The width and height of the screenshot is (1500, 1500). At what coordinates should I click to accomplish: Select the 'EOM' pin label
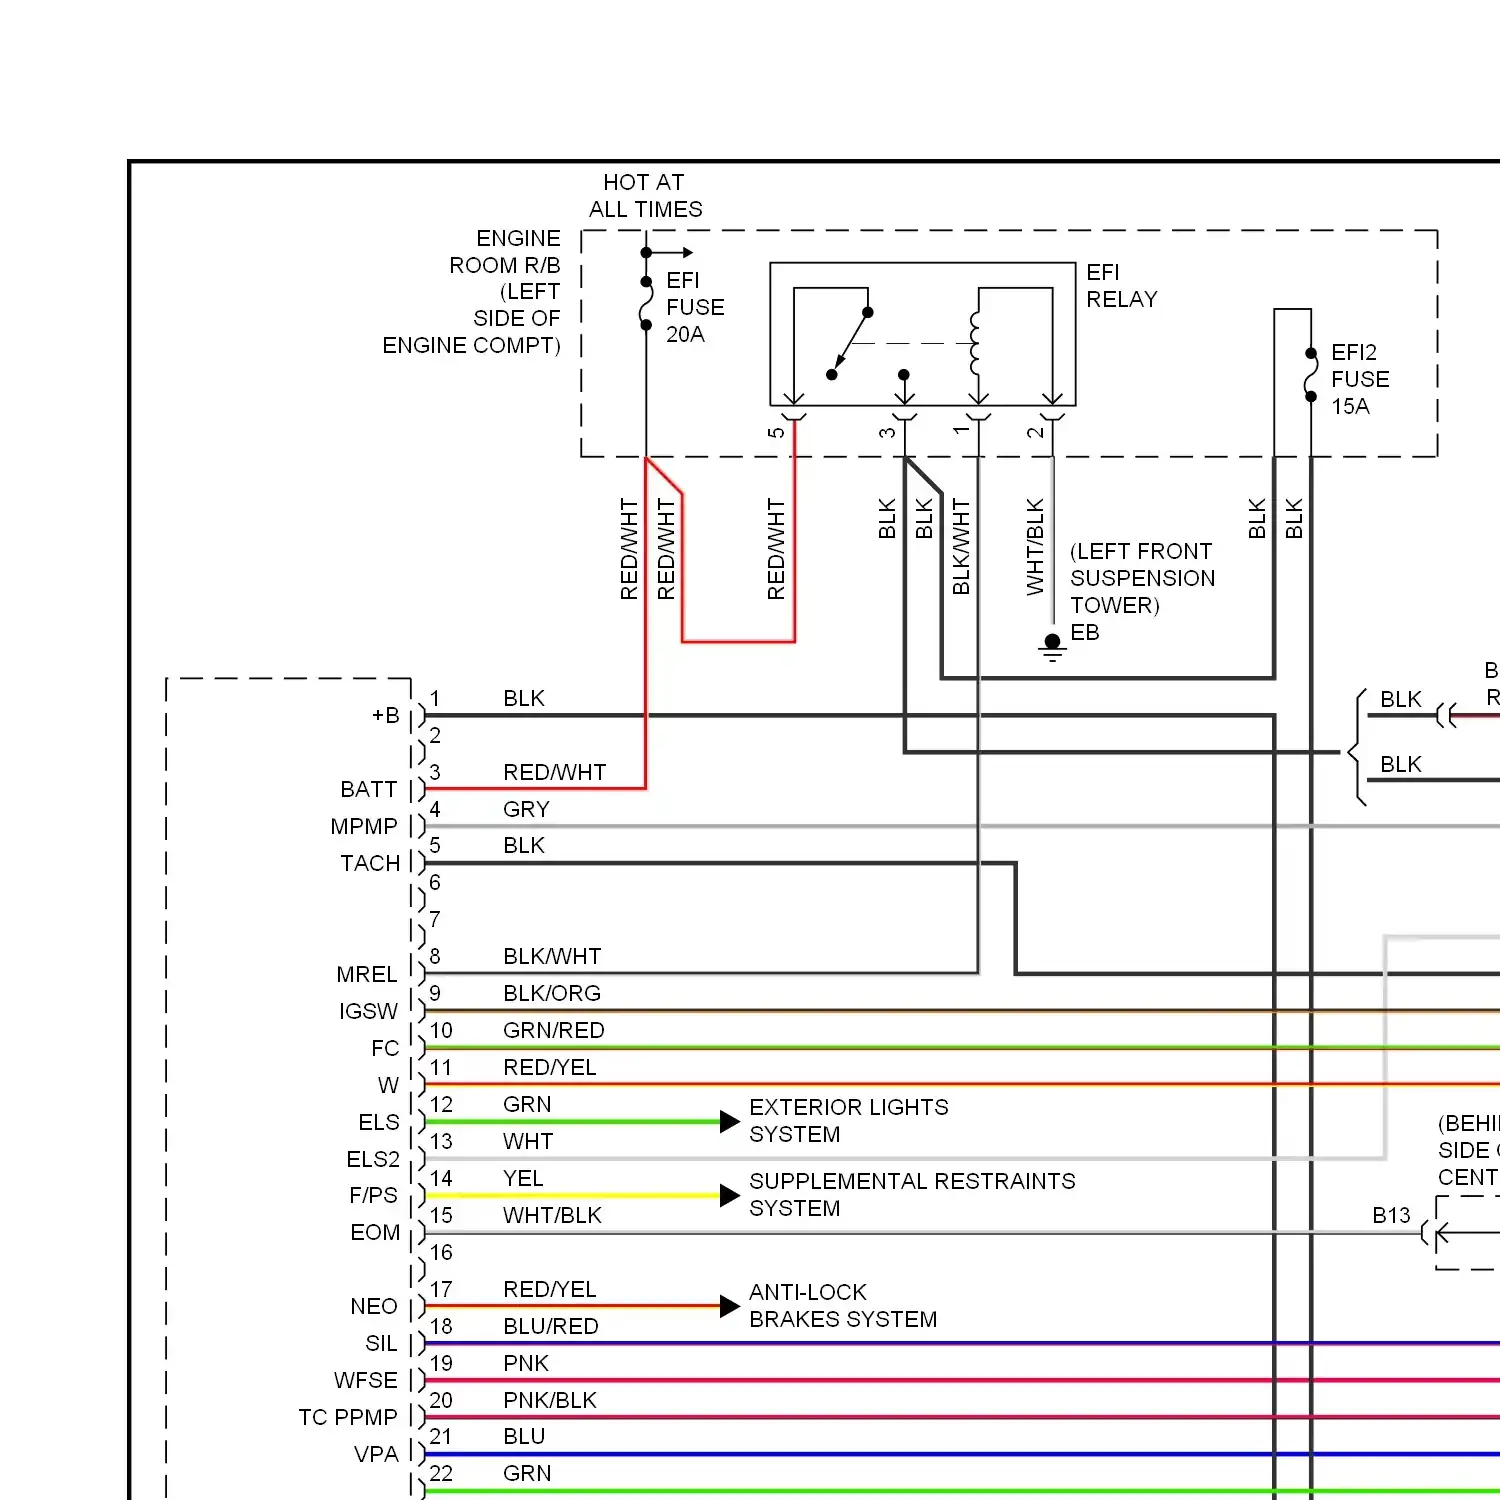pyautogui.click(x=375, y=1233)
